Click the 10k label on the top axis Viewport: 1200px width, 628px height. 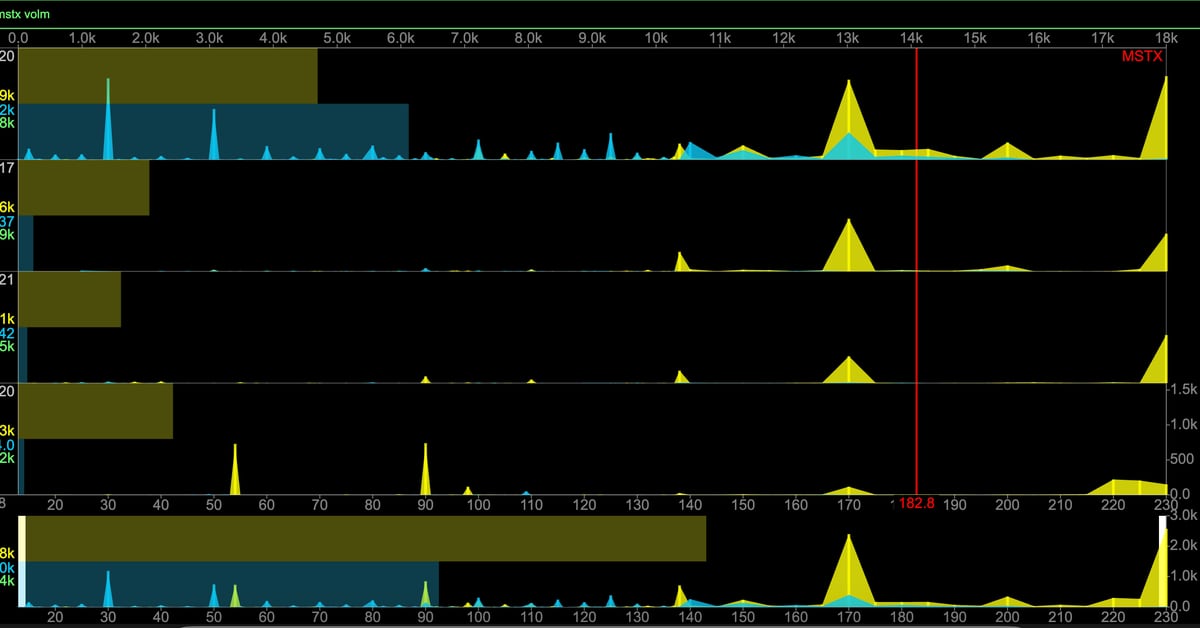[x=656, y=38]
